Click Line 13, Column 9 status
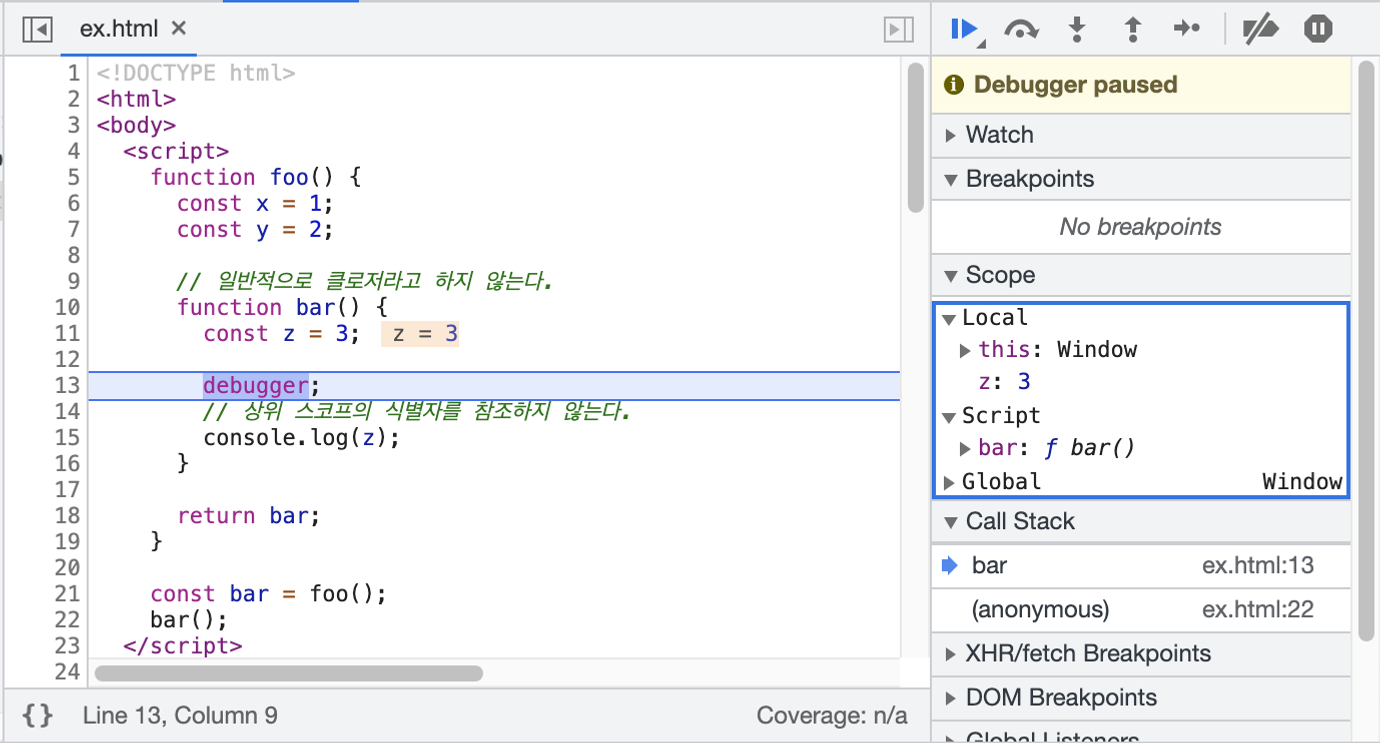This screenshot has height=743, width=1380. [180, 715]
